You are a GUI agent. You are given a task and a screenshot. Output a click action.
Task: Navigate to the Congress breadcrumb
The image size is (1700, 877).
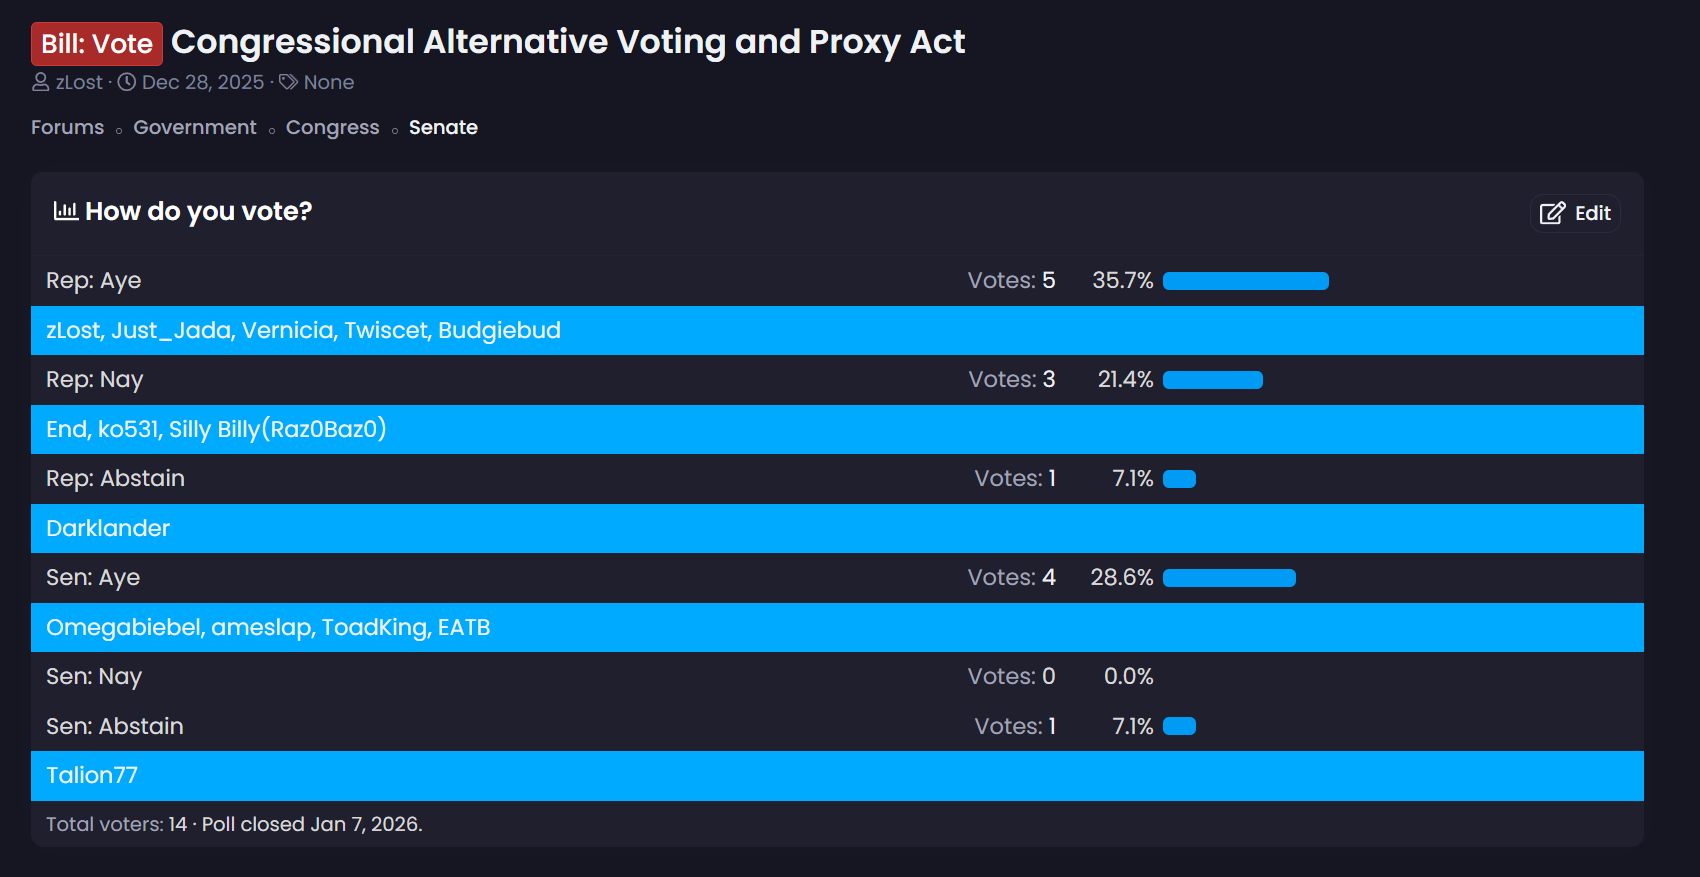click(x=332, y=127)
